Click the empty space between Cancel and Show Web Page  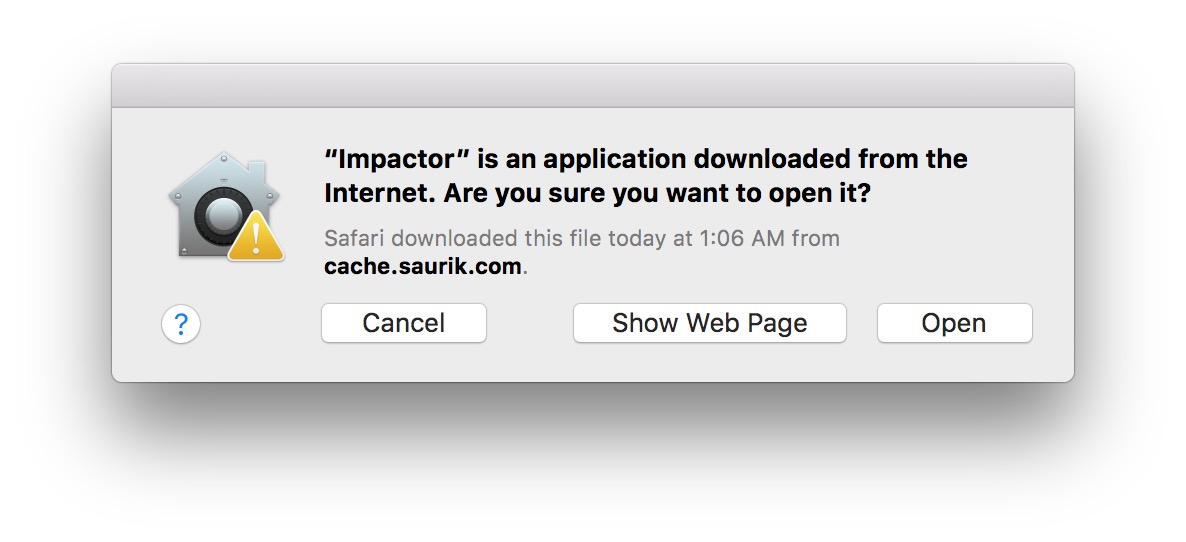point(529,323)
